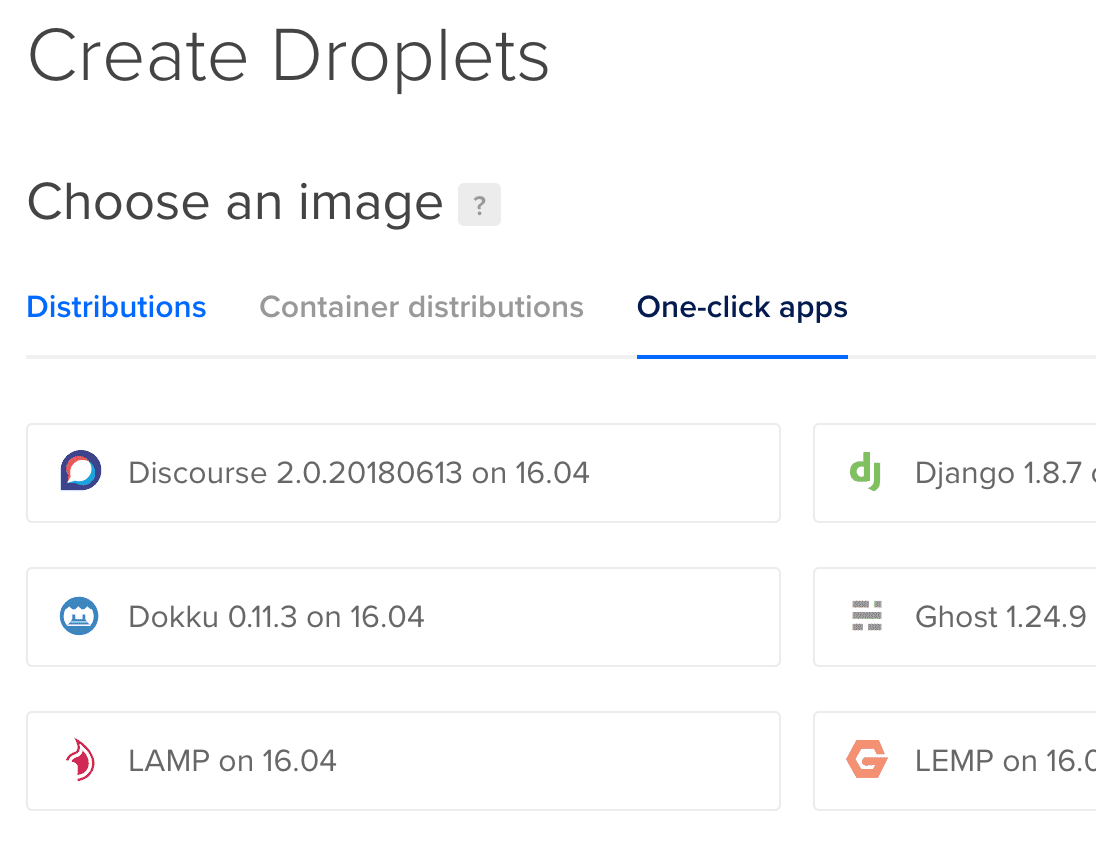The width and height of the screenshot is (1096, 850).
Task: Choose Discourse 2.0.20180613 on 16.04 image
Action: tap(403, 473)
